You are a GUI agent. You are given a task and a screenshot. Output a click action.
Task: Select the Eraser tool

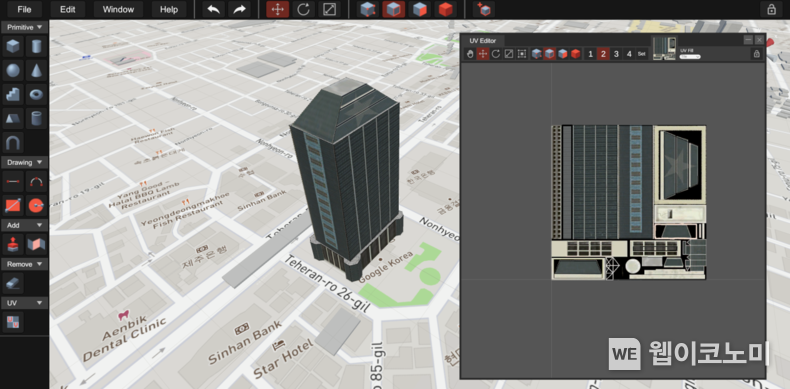click(13, 283)
